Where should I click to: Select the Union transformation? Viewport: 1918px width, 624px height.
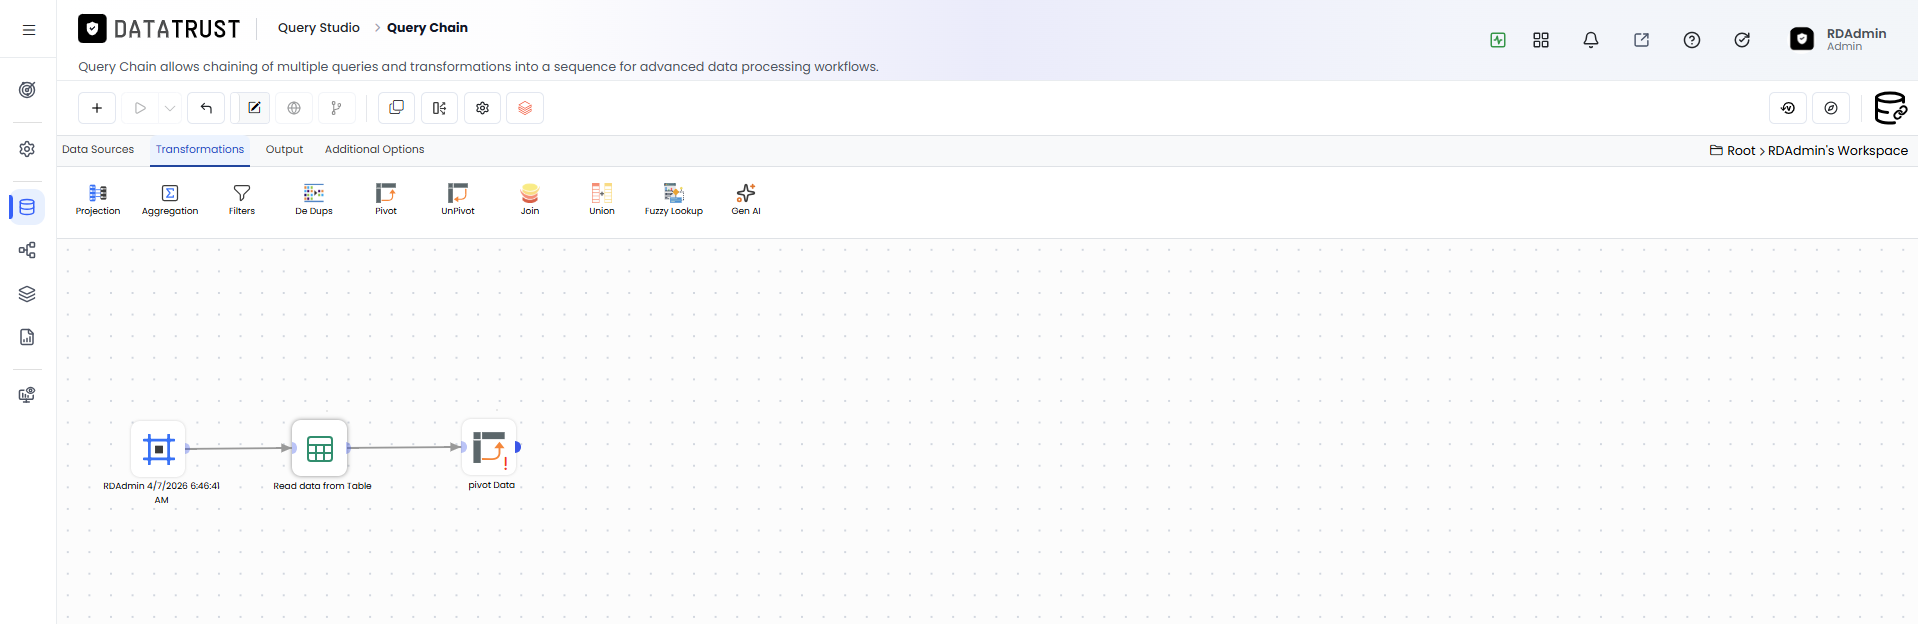(602, 199)
